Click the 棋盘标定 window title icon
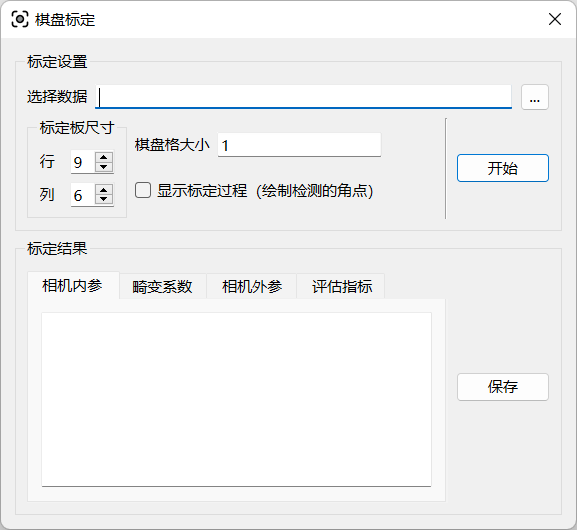 (x=20, y=19)
